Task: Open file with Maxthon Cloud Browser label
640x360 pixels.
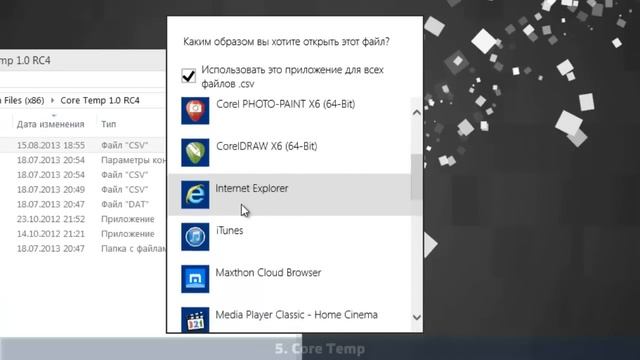Action: click(268, 272)
